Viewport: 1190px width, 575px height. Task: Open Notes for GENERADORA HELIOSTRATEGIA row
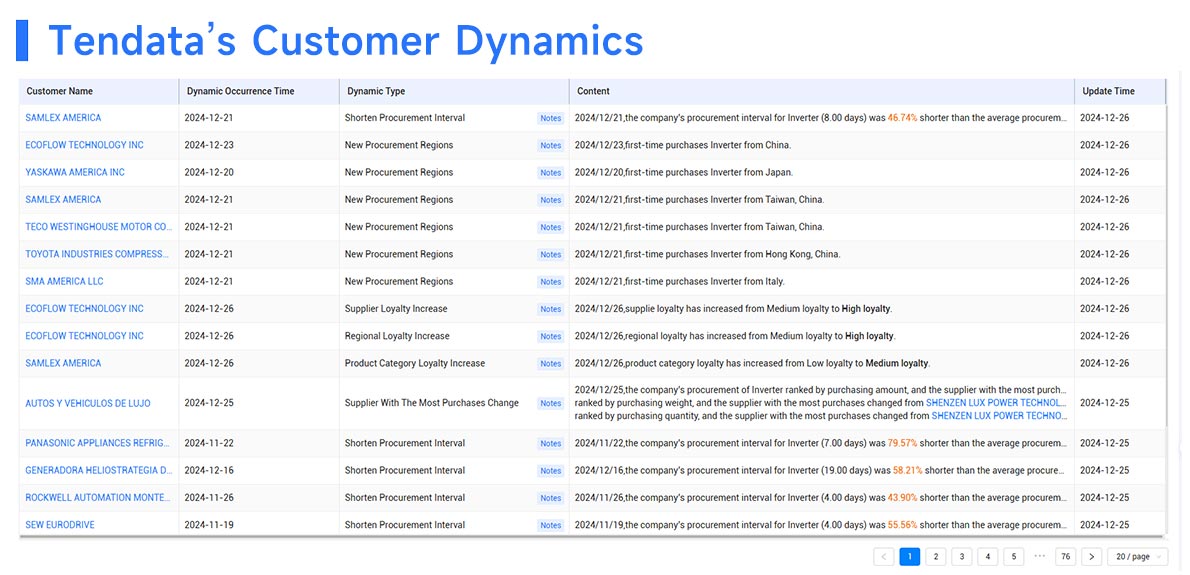pyautogui.click(x=550, y=471)
